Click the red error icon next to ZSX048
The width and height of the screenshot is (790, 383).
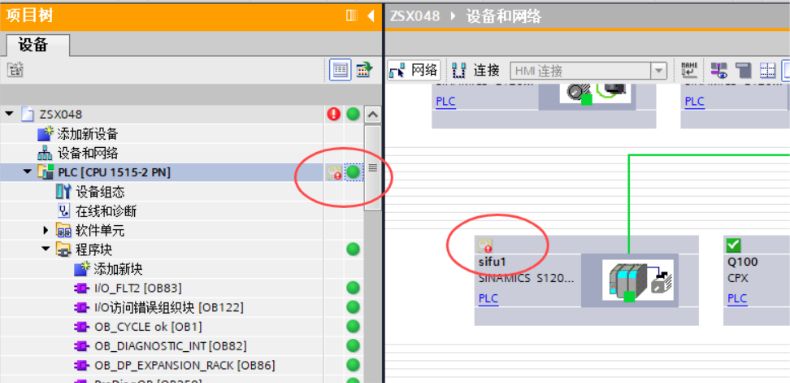[334, 114]
